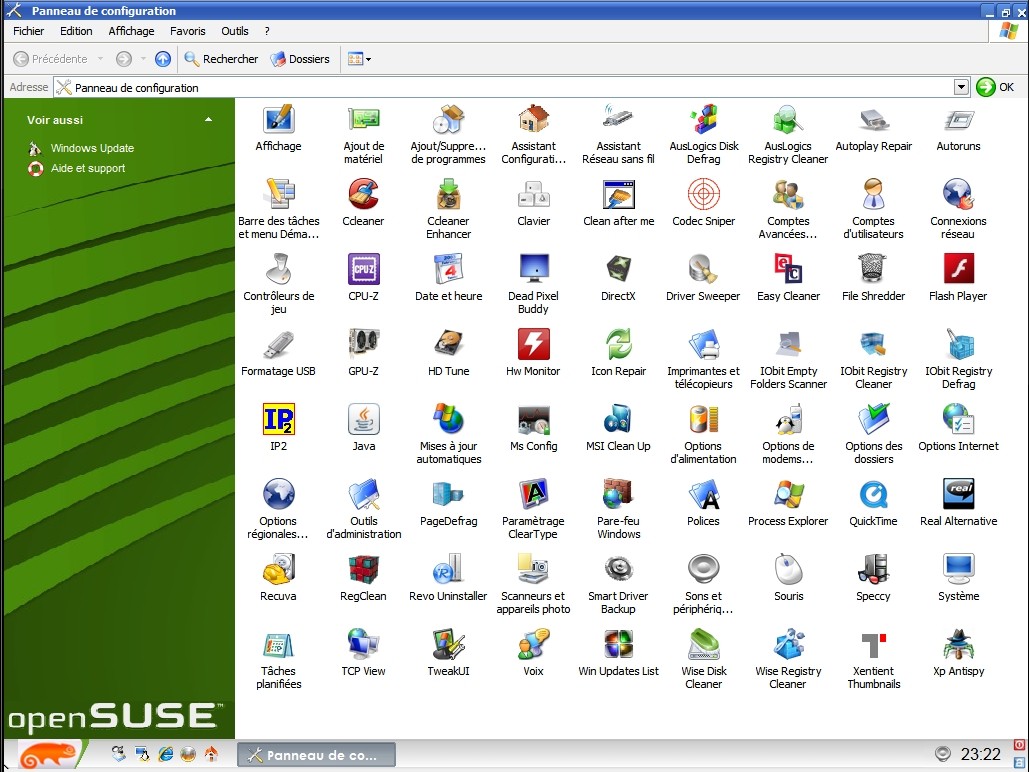Launch Revo Uninstaller icon

448,569
